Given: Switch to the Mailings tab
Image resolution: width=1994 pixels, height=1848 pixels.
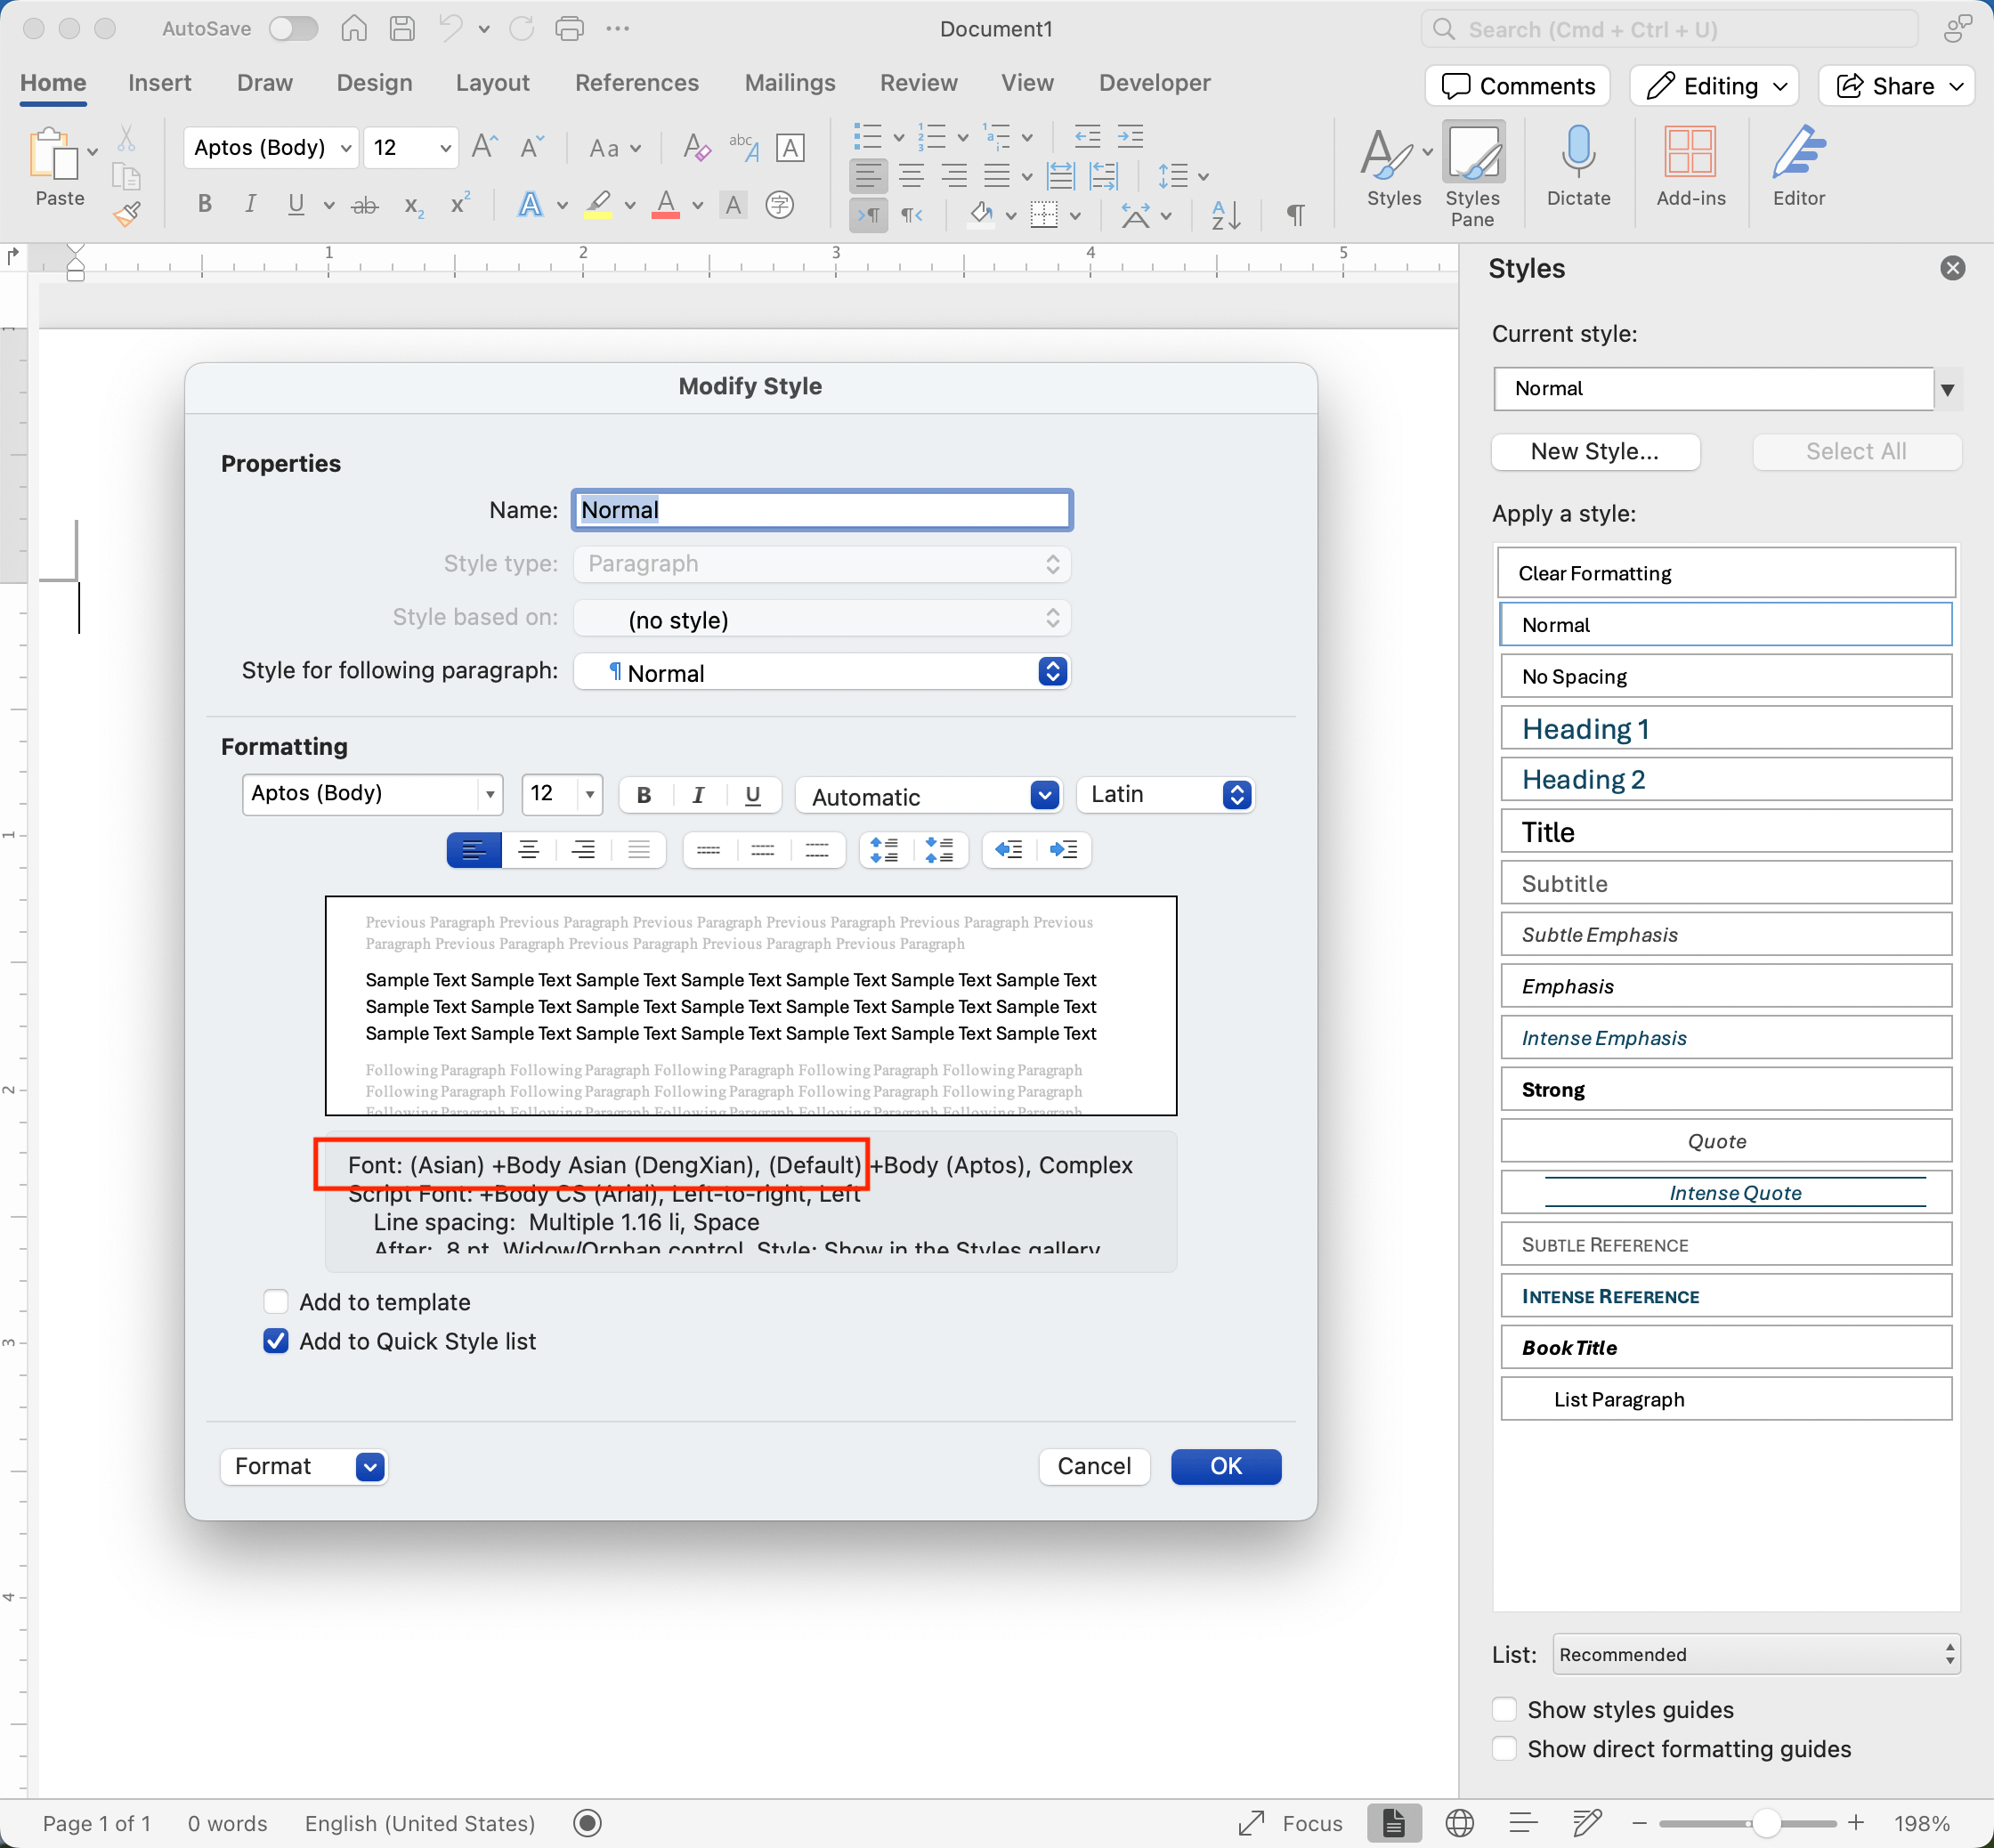Looking at the screenshot, I should click(x=789, y=82).
